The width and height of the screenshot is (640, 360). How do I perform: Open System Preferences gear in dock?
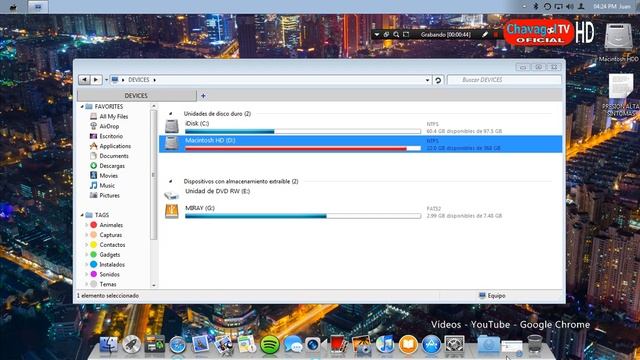point(454,345)
